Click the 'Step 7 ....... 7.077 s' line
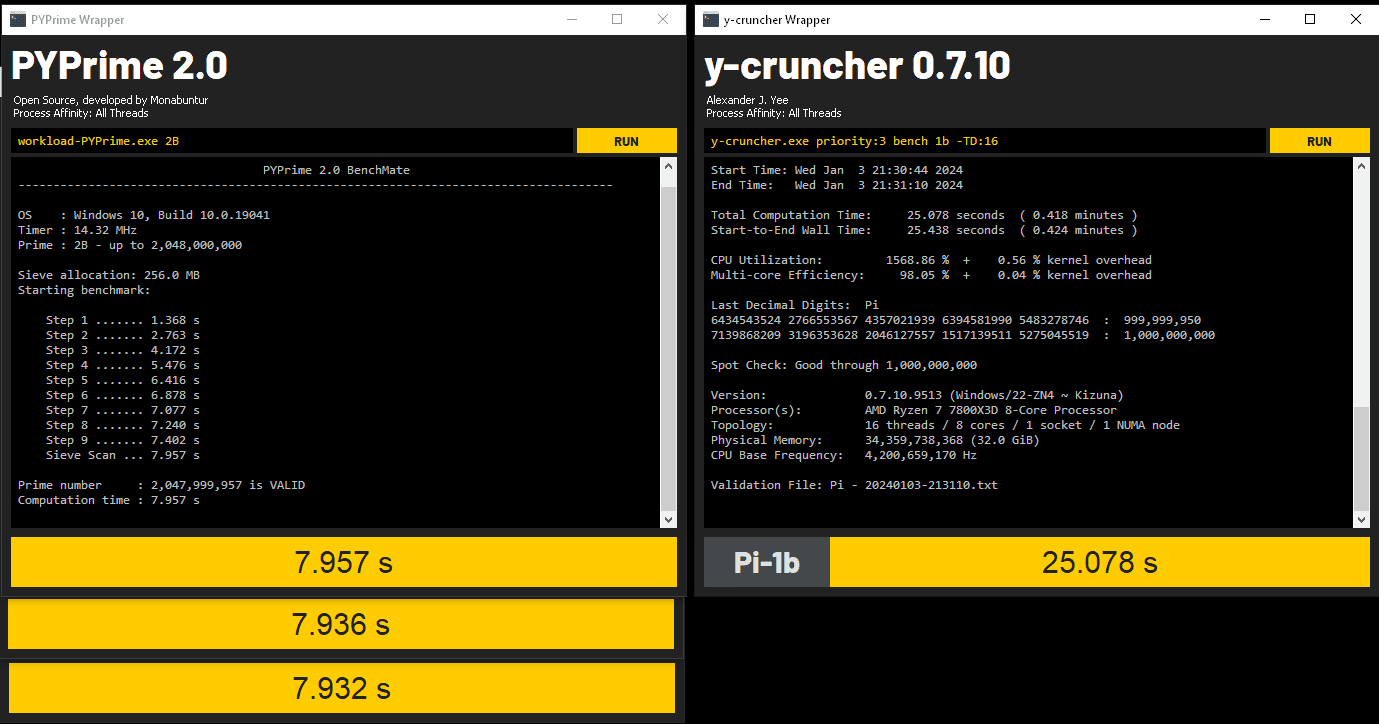The height and width of the screenshot is (724, 1379). tap(123, 410)
